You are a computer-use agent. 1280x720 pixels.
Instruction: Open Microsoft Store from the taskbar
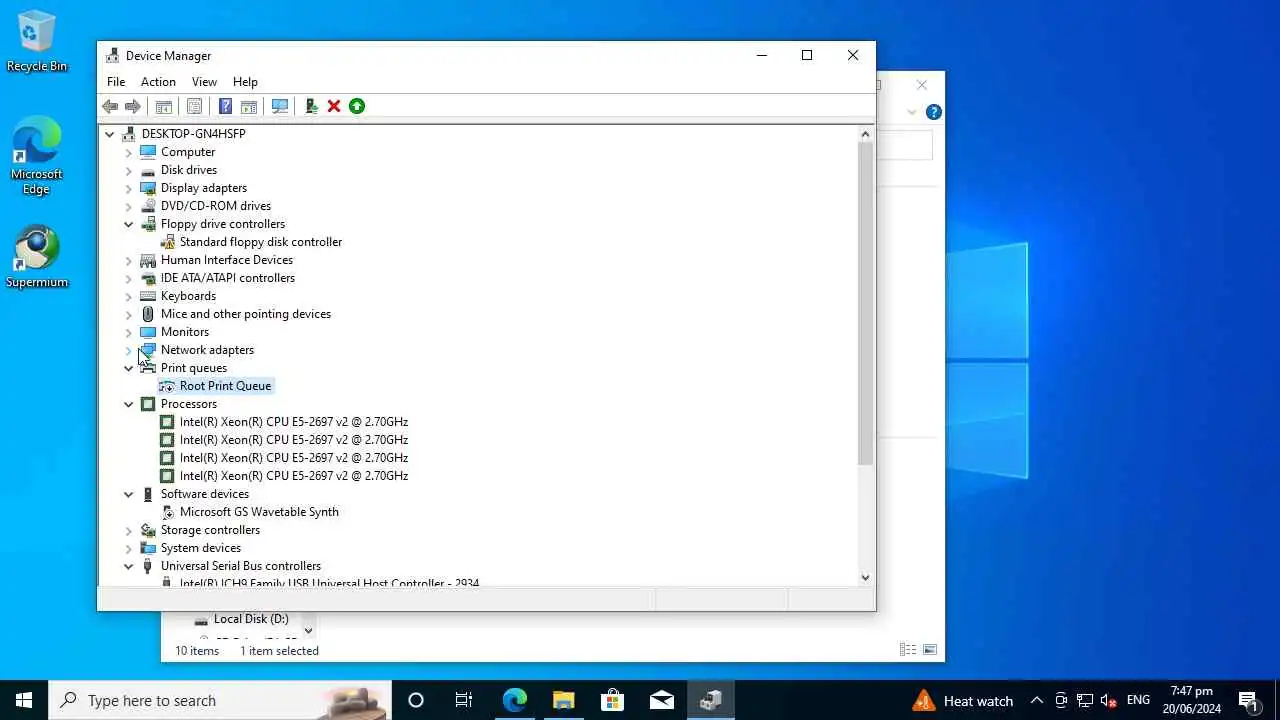612,700
